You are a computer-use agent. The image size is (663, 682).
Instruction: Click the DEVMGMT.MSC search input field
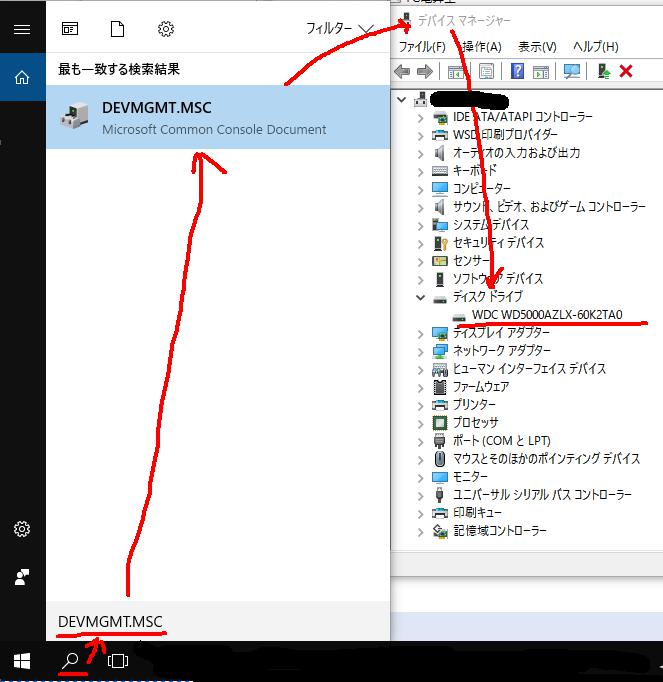(218, 621)
